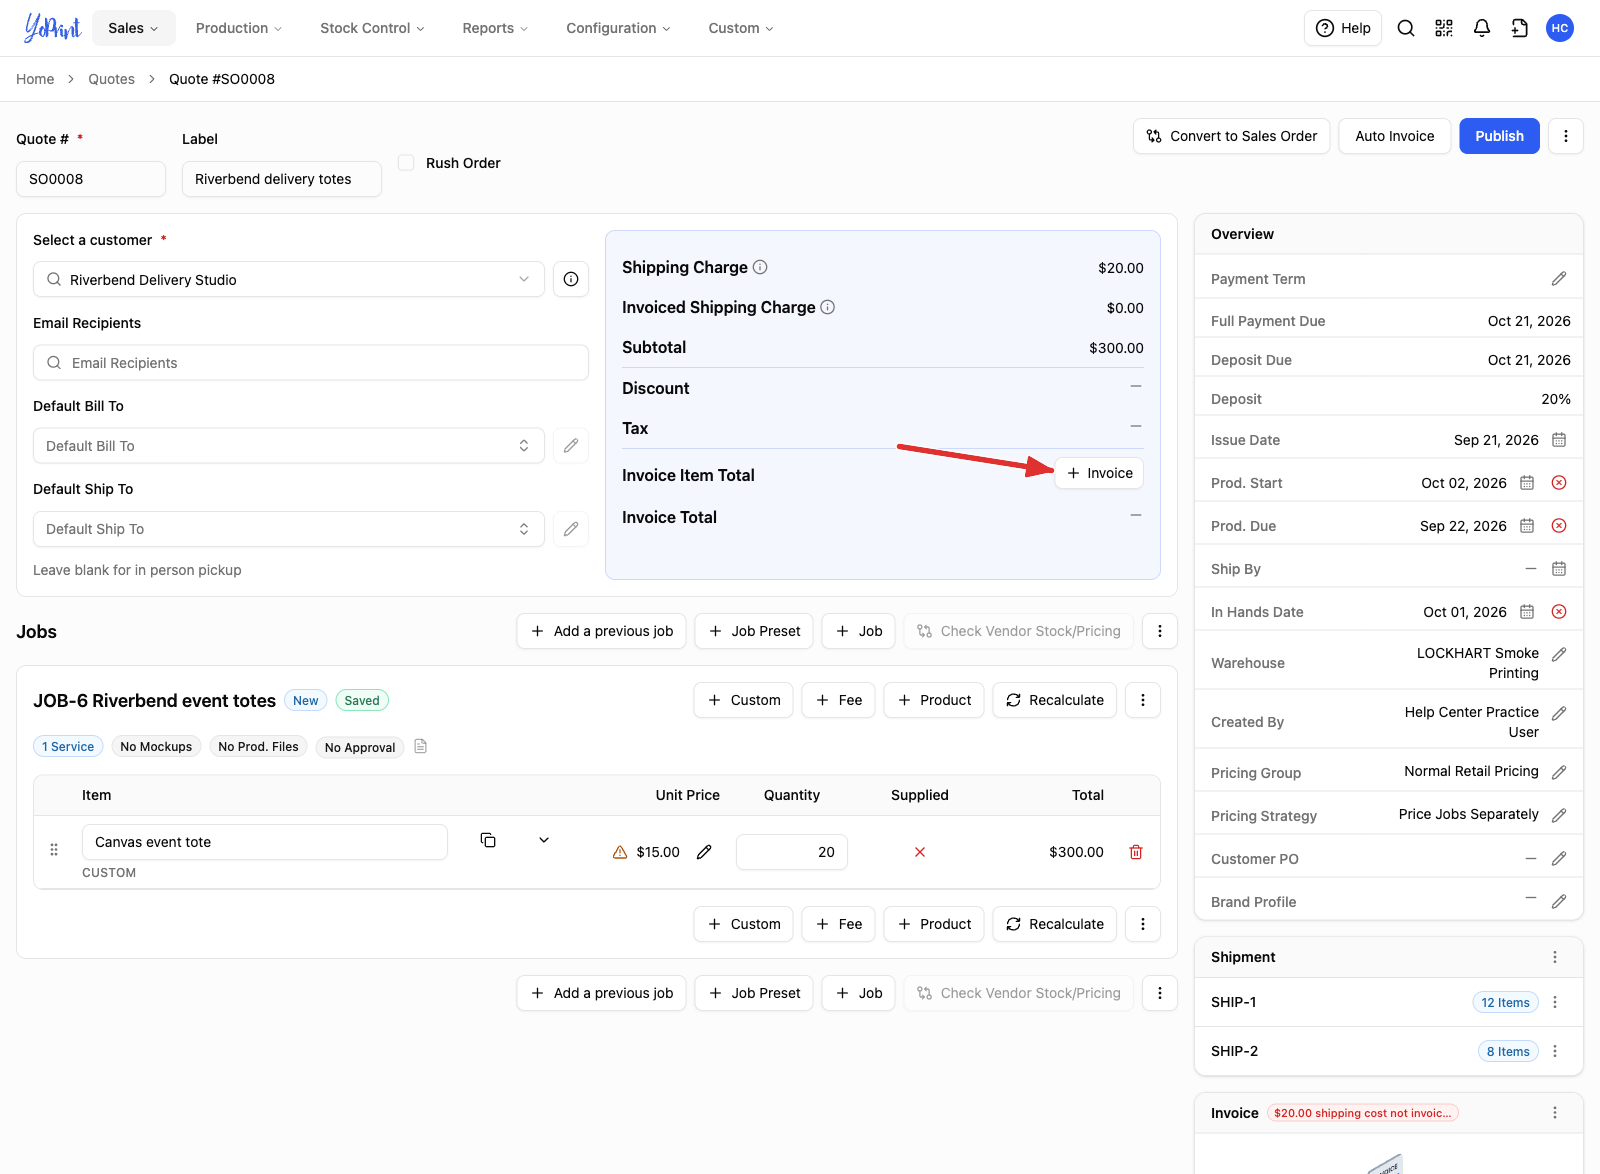Toggle the Supplied X for Canvas event tote
1600x1174 pixels.
920,852
